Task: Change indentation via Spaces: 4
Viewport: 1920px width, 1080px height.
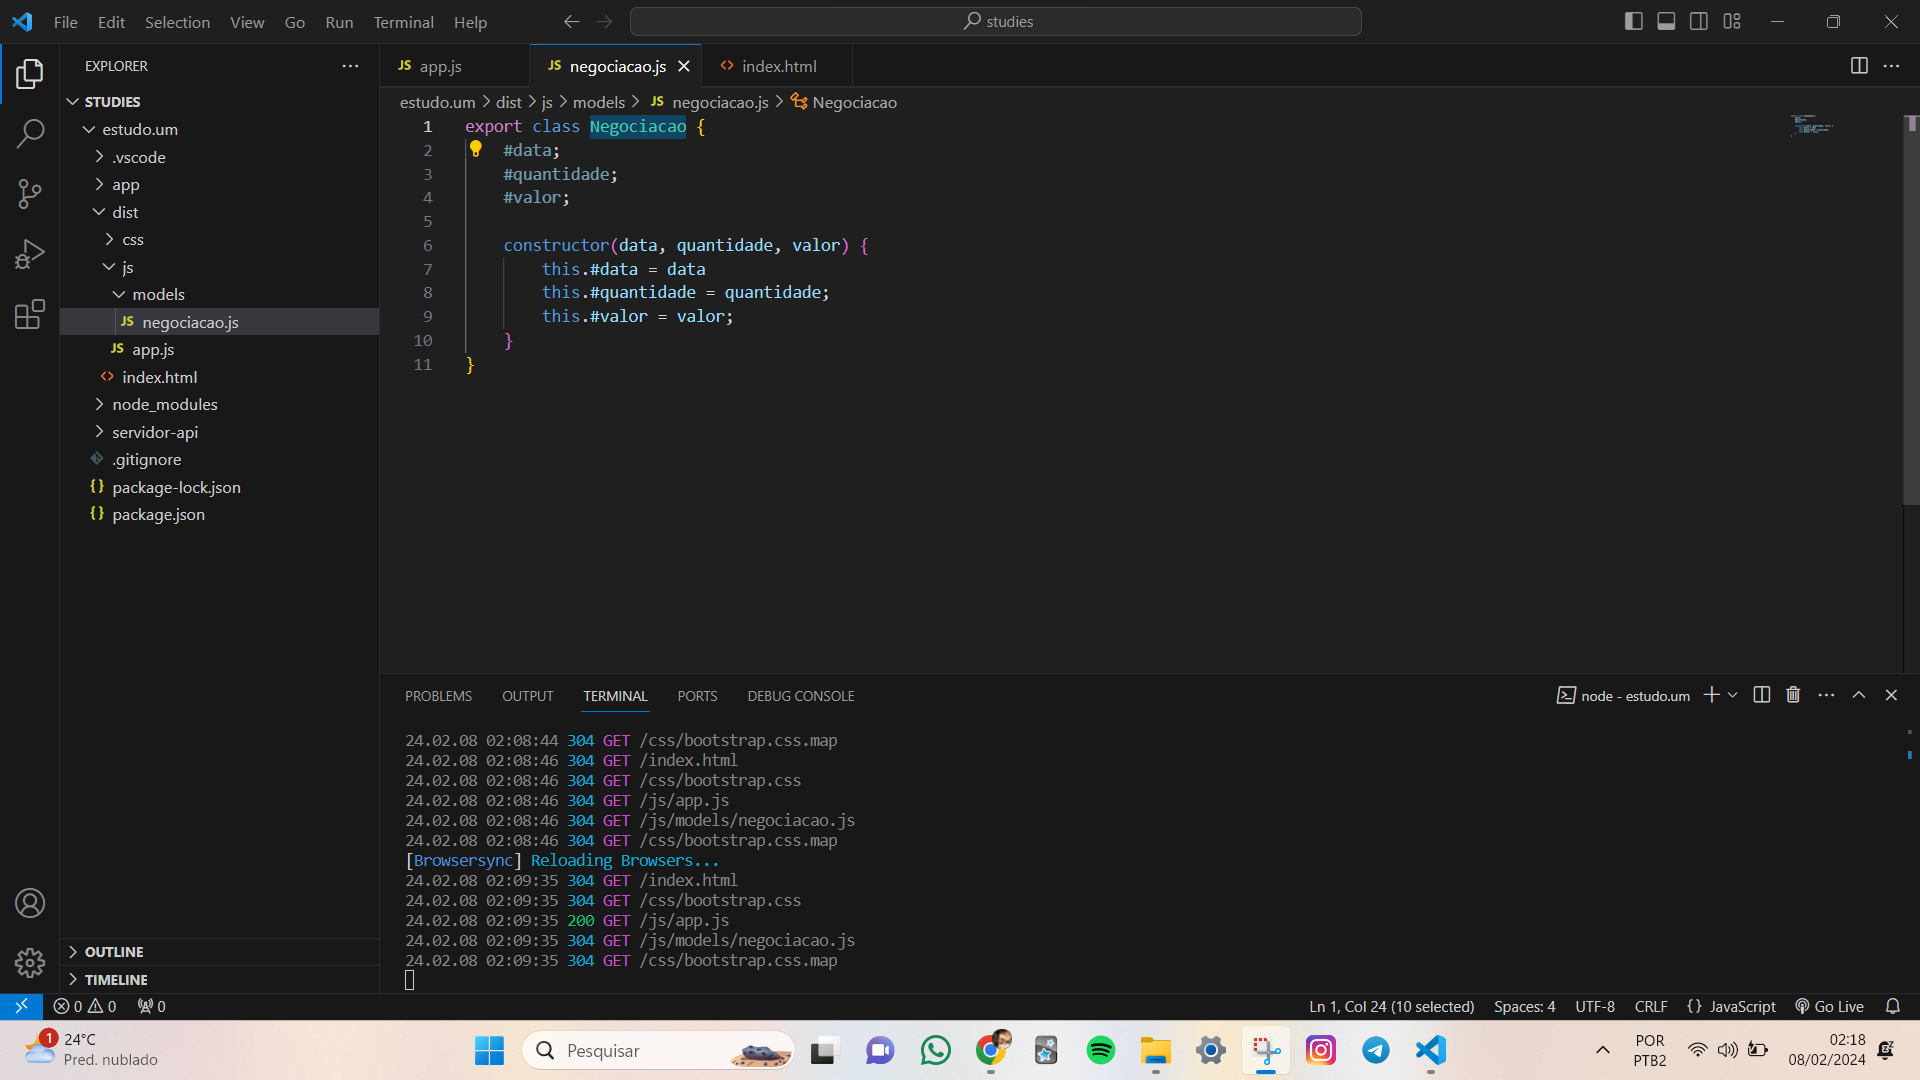Action: coord(1525,1006)
